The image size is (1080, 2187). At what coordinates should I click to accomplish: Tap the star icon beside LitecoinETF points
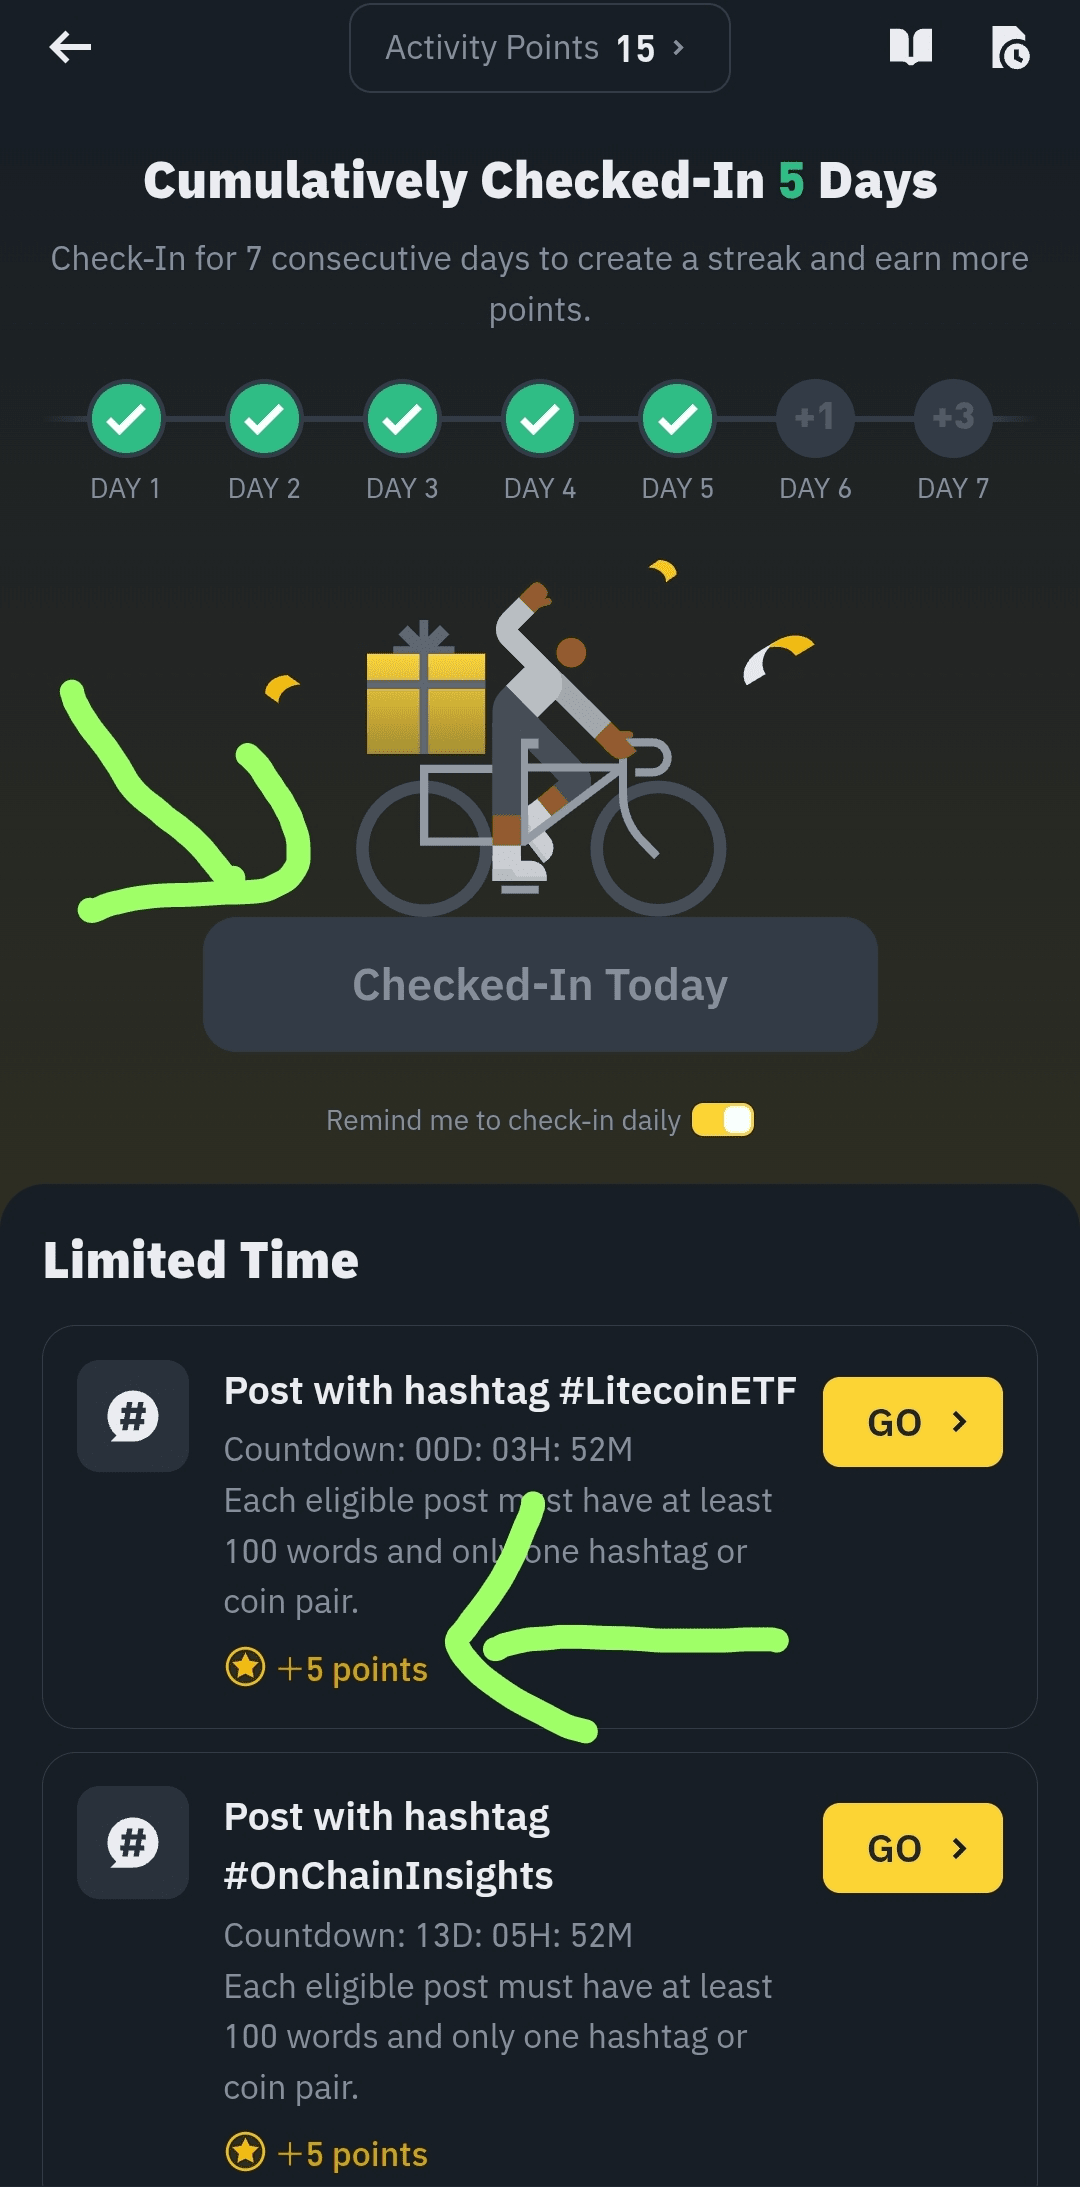[245, 1667]
